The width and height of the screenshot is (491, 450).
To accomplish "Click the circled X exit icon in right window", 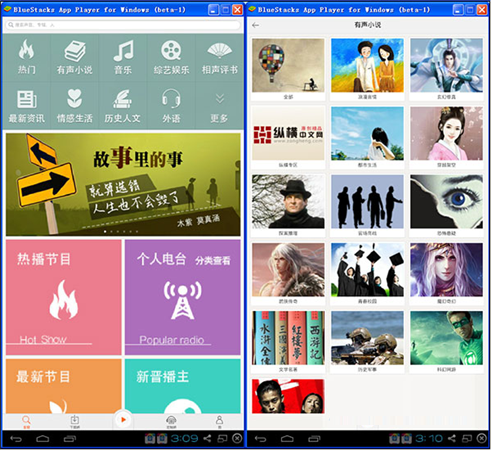I will coord(482,438).
